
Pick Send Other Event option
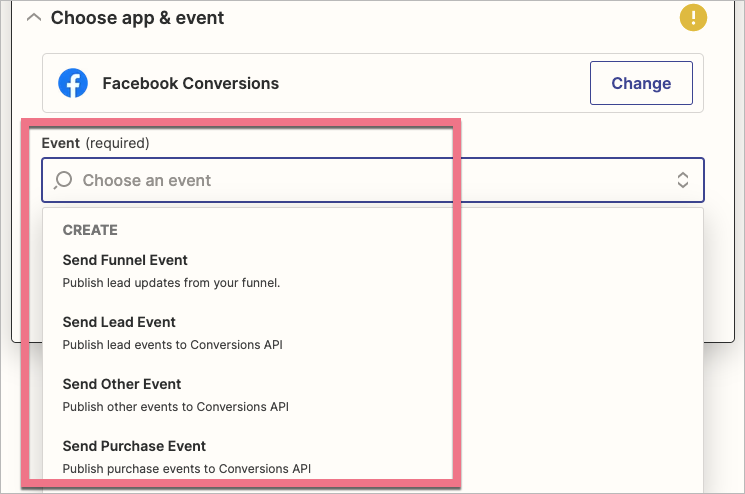pyautogui.click(x=121, y=384)
